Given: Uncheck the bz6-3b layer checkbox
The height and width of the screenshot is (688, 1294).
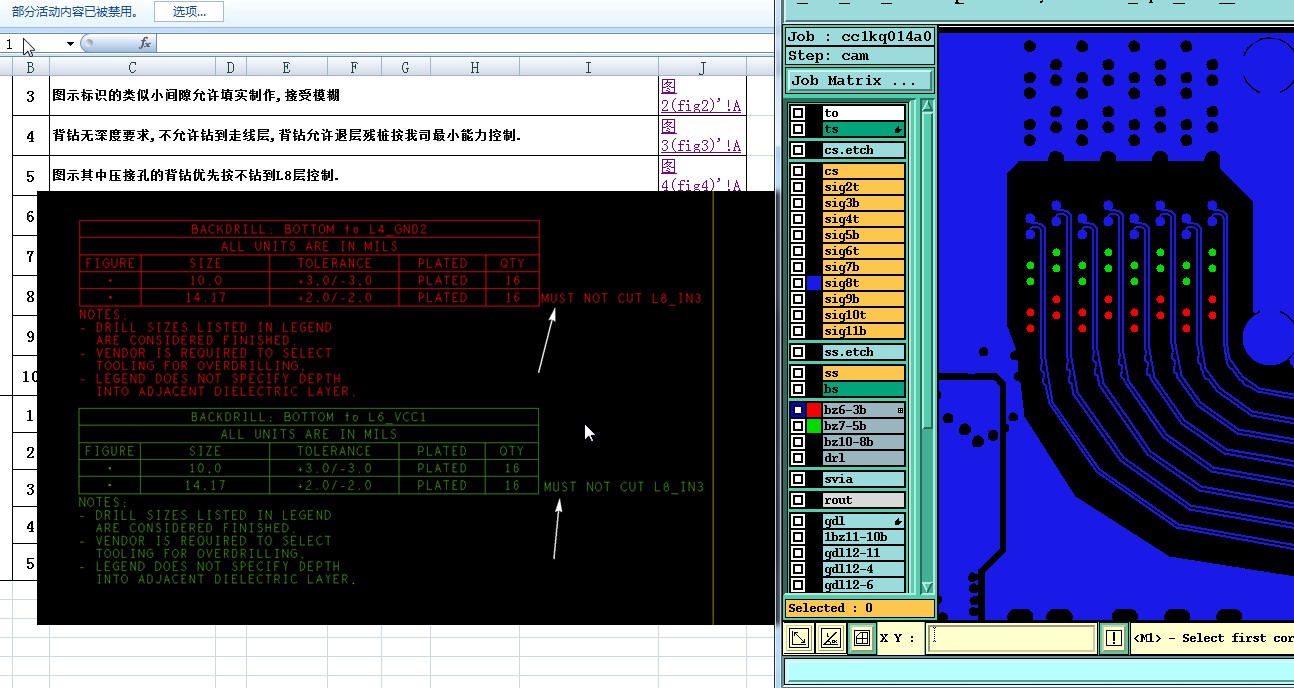Looking at the screenshot, I should pyautogui.click(x=798, y=410).
